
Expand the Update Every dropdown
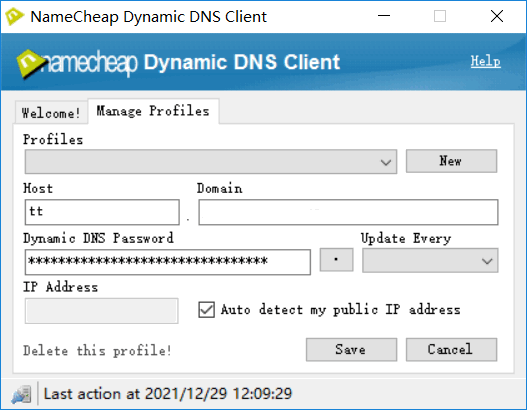(430, 260)
